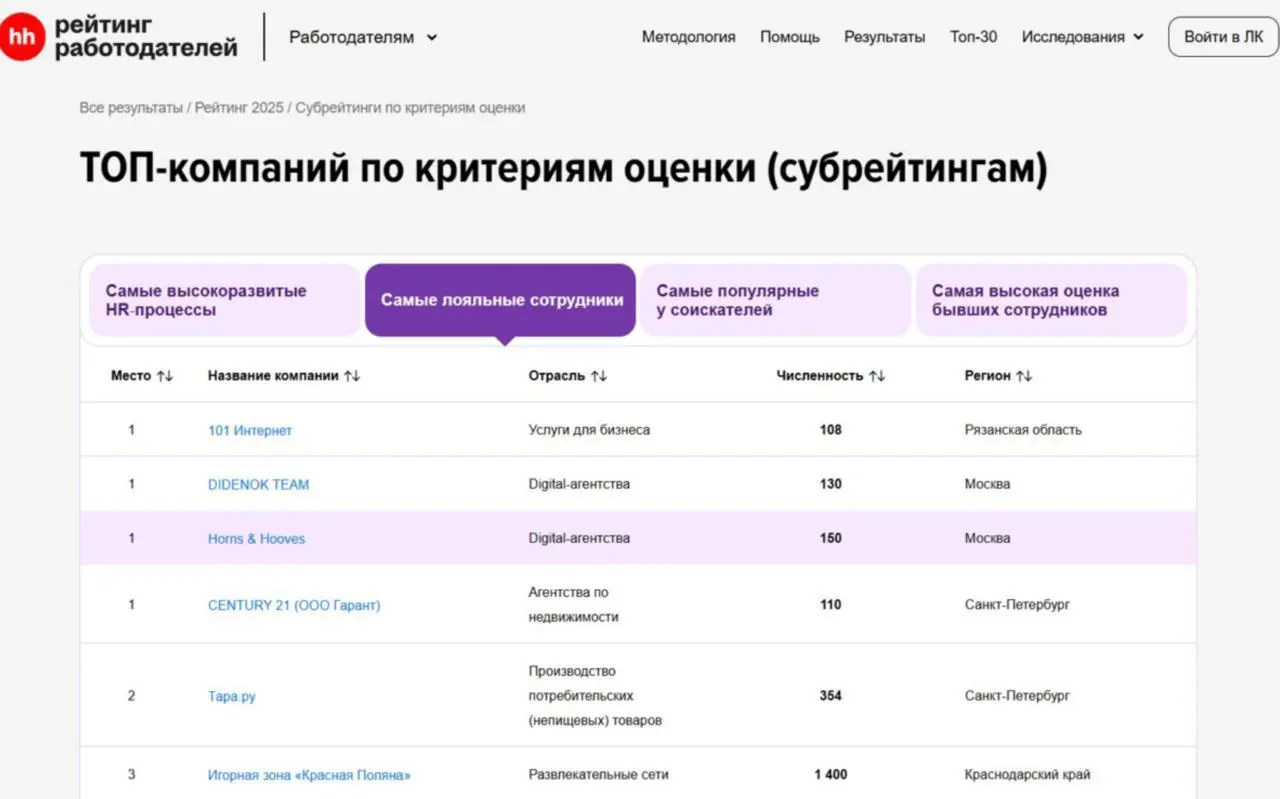Click Производство потребительских (непищевых) товаров cell
Image resolution: width=1280 pixels, height=799 pixels.
tap(595, 696)
